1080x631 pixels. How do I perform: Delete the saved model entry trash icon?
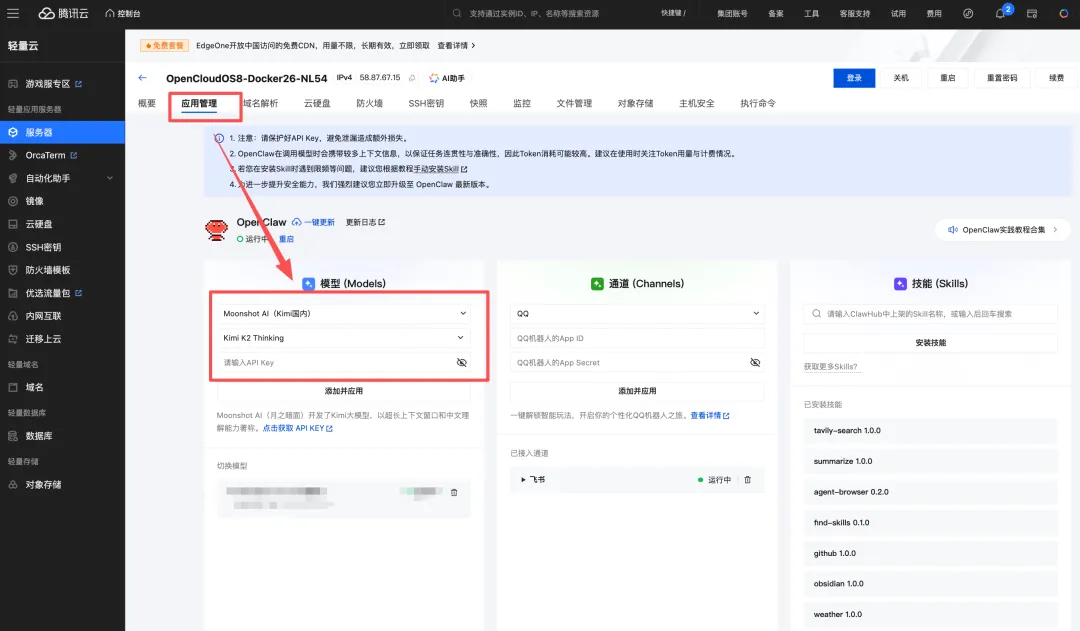click(x=454, y=493)
